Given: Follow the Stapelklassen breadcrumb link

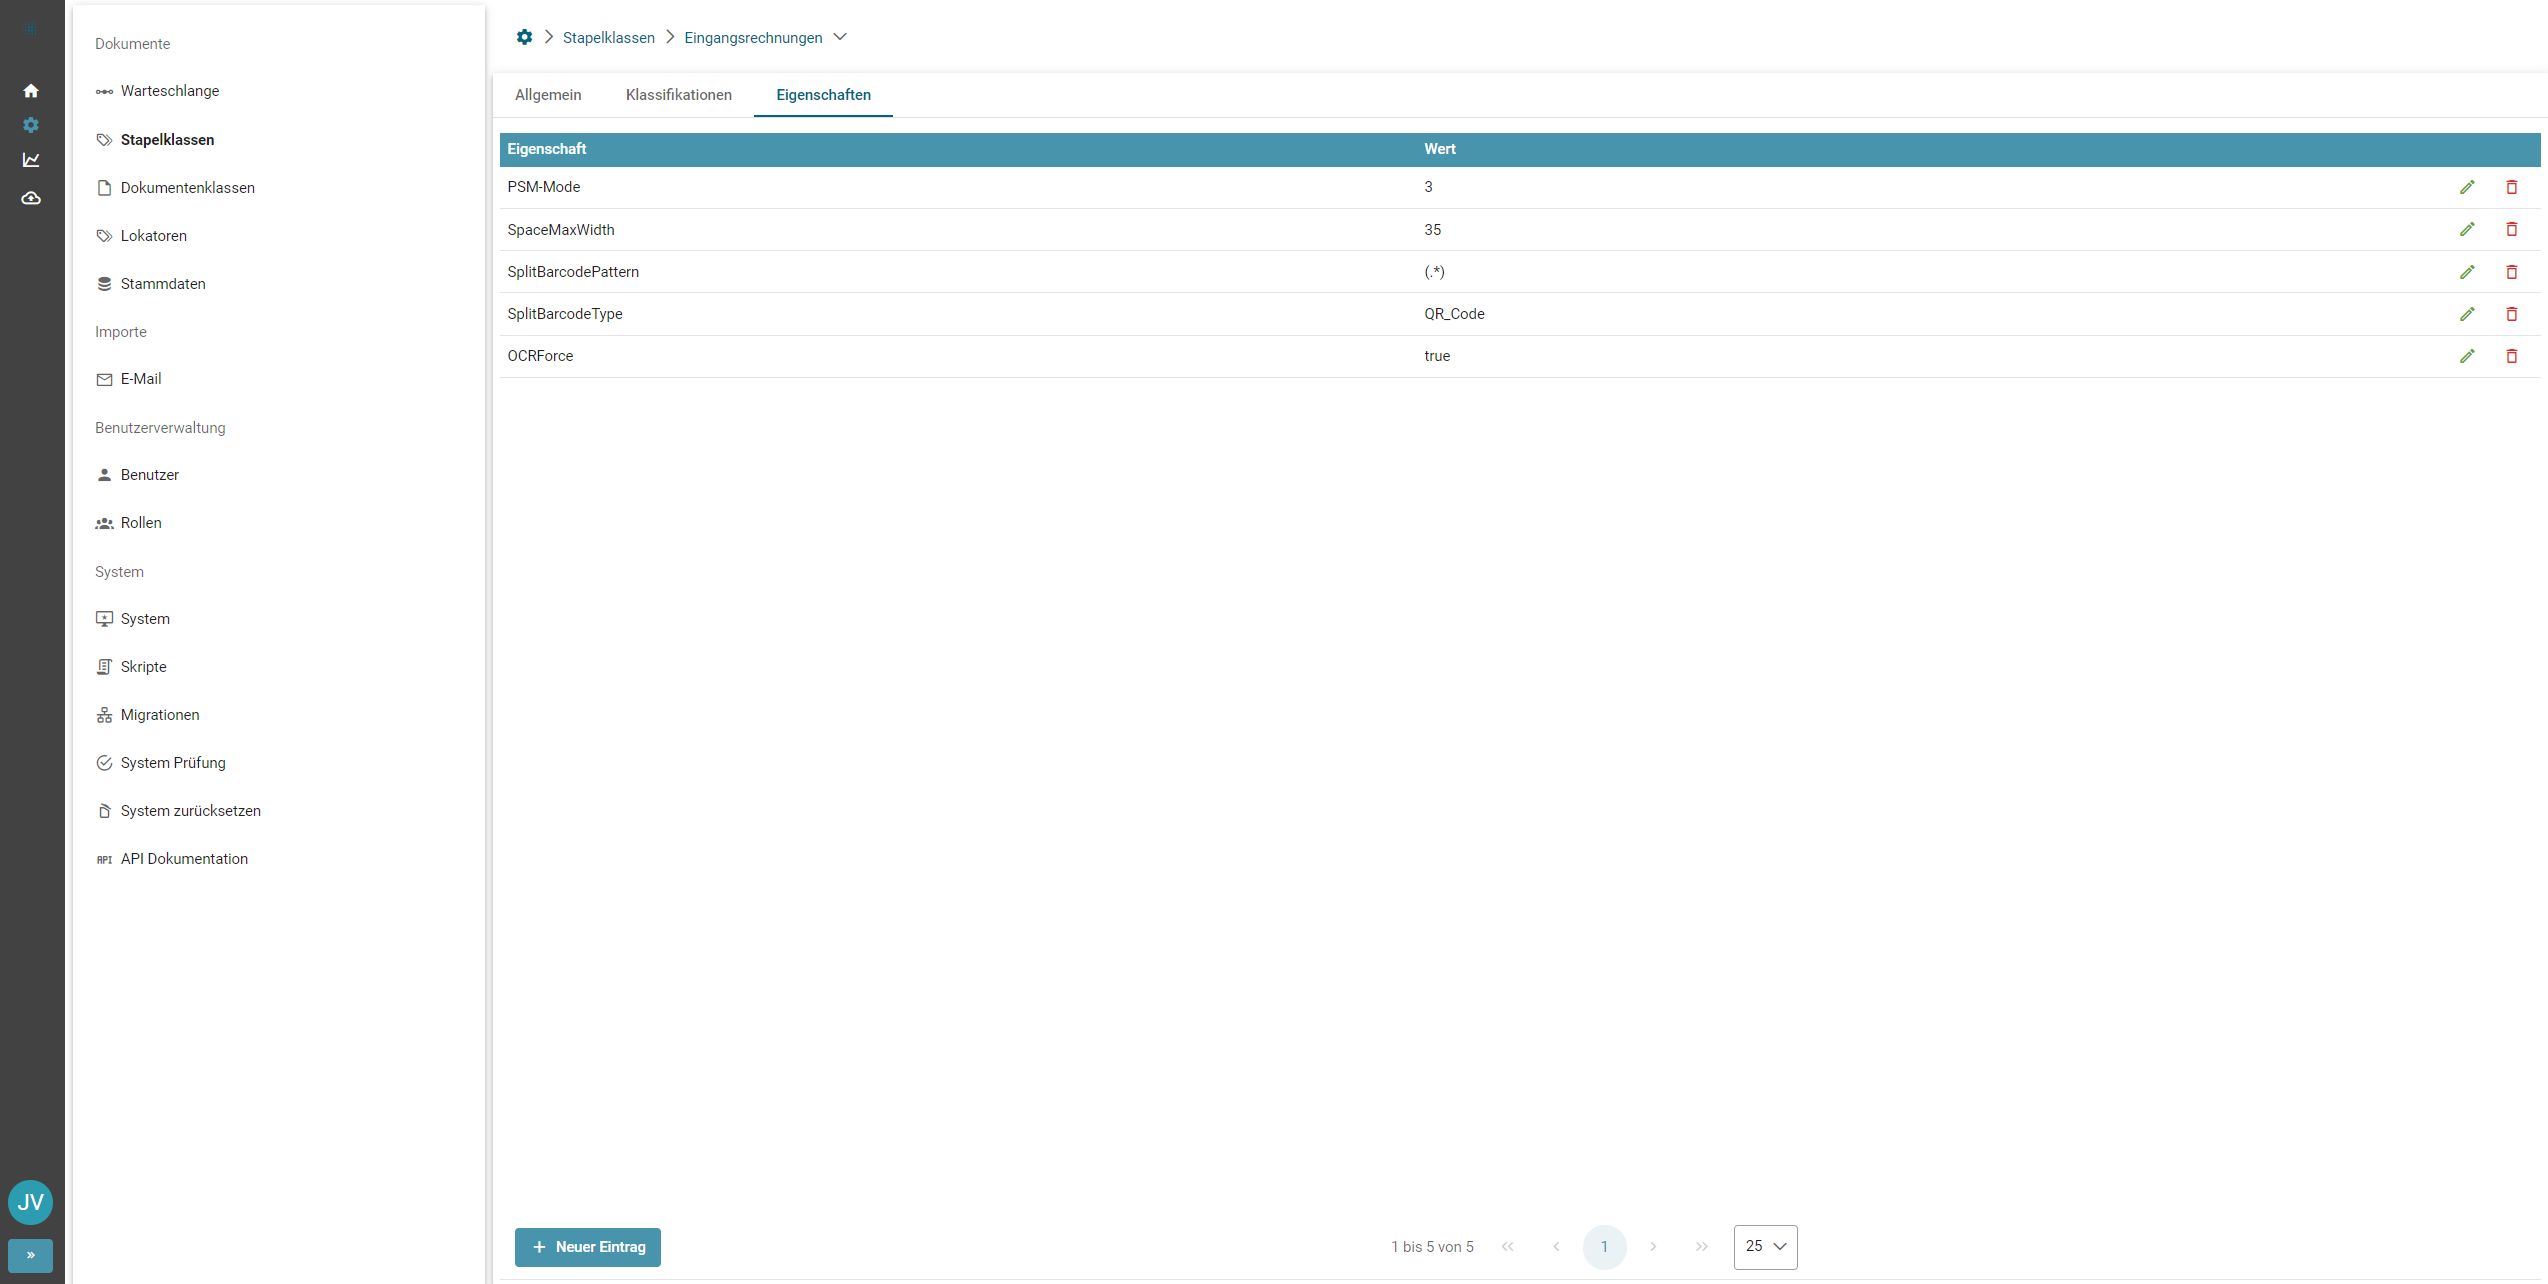Looking at the screenshot, I should pos(608,38).
